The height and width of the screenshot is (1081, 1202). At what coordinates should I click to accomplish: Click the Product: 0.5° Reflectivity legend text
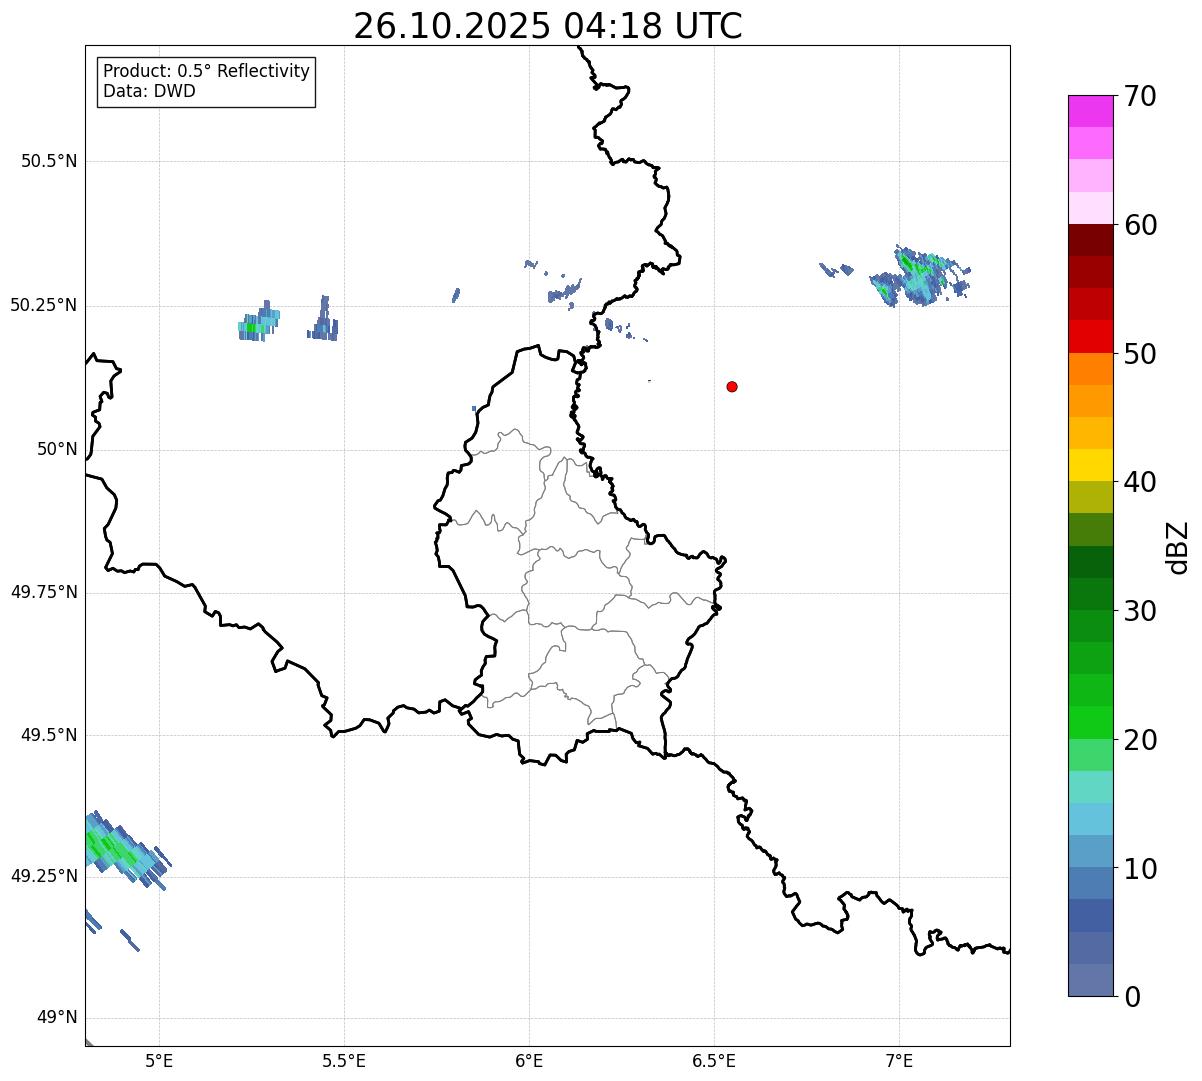pos(206,71)
